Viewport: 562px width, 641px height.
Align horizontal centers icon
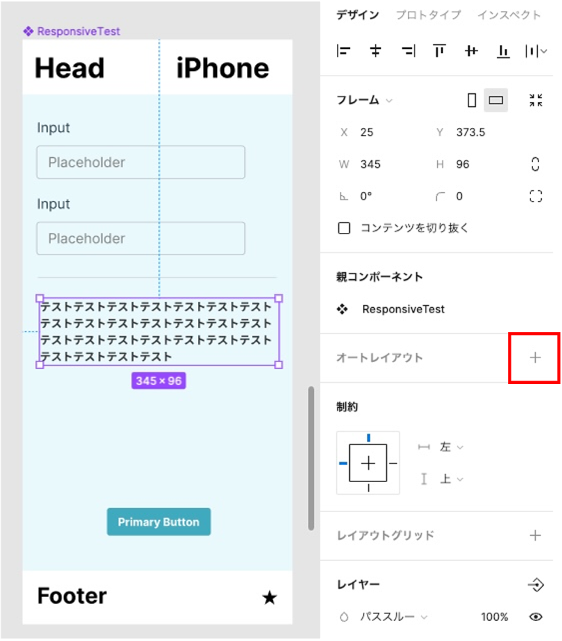click(375, 51)
